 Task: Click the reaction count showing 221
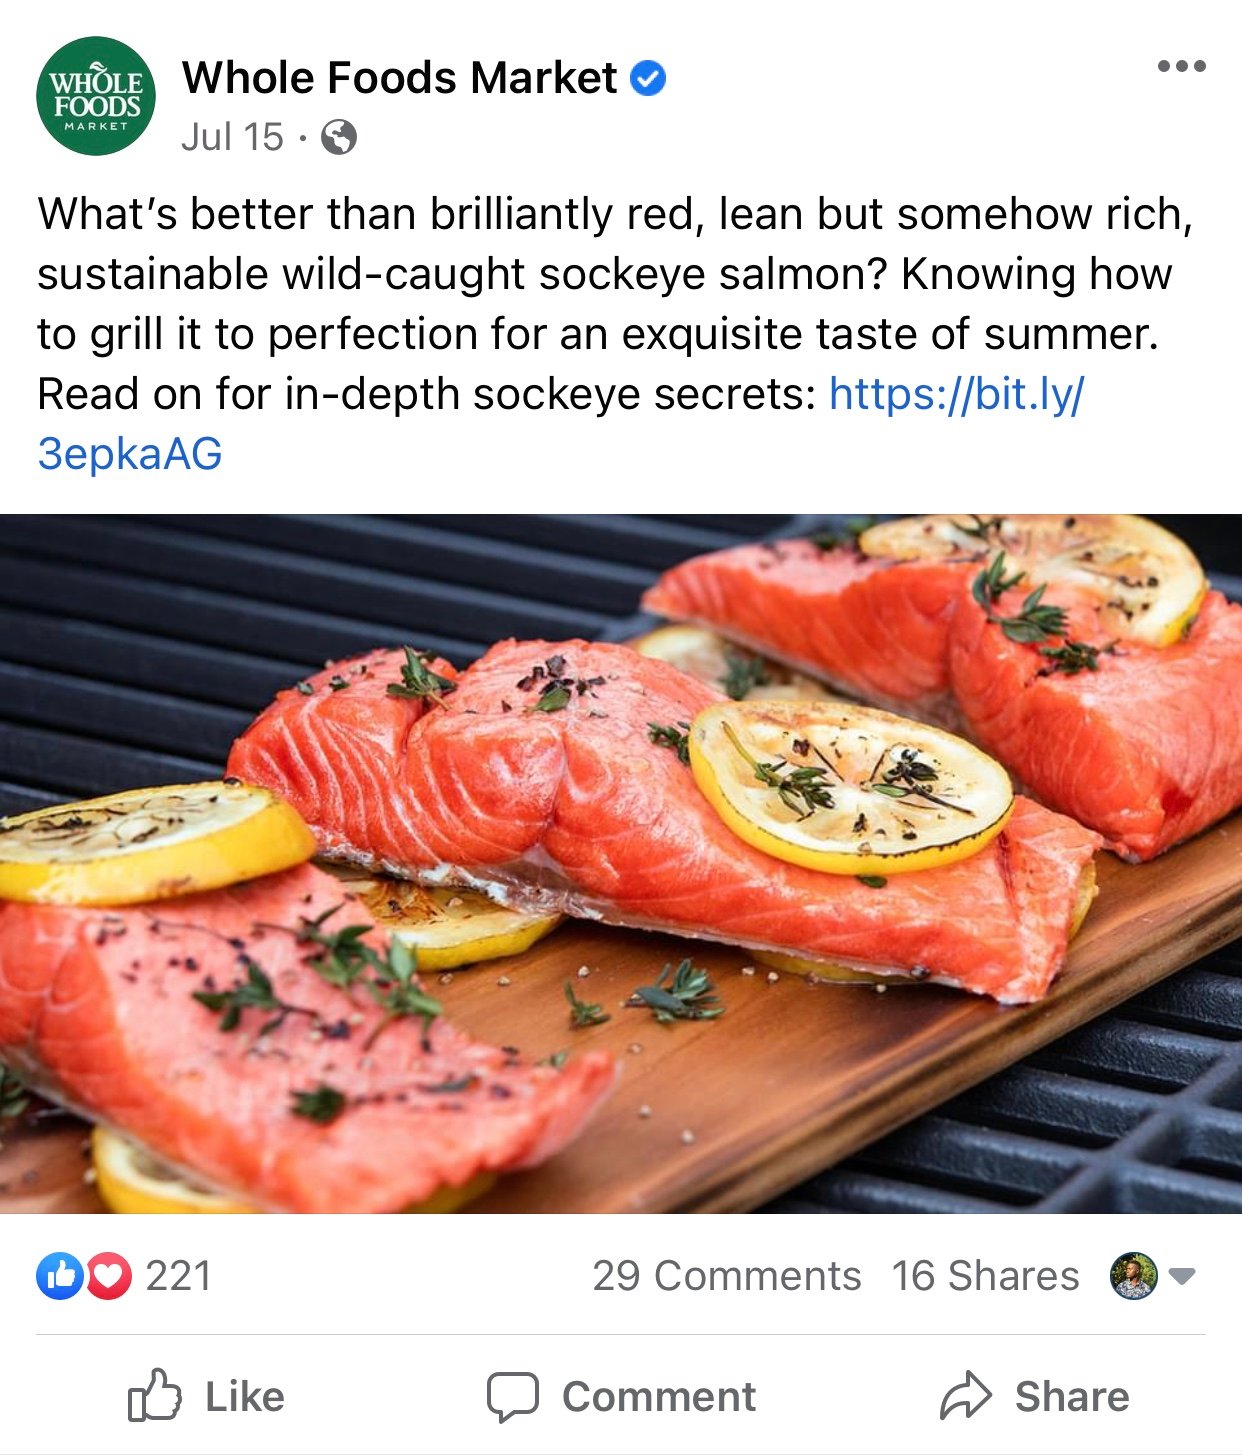click(177, 1274)
